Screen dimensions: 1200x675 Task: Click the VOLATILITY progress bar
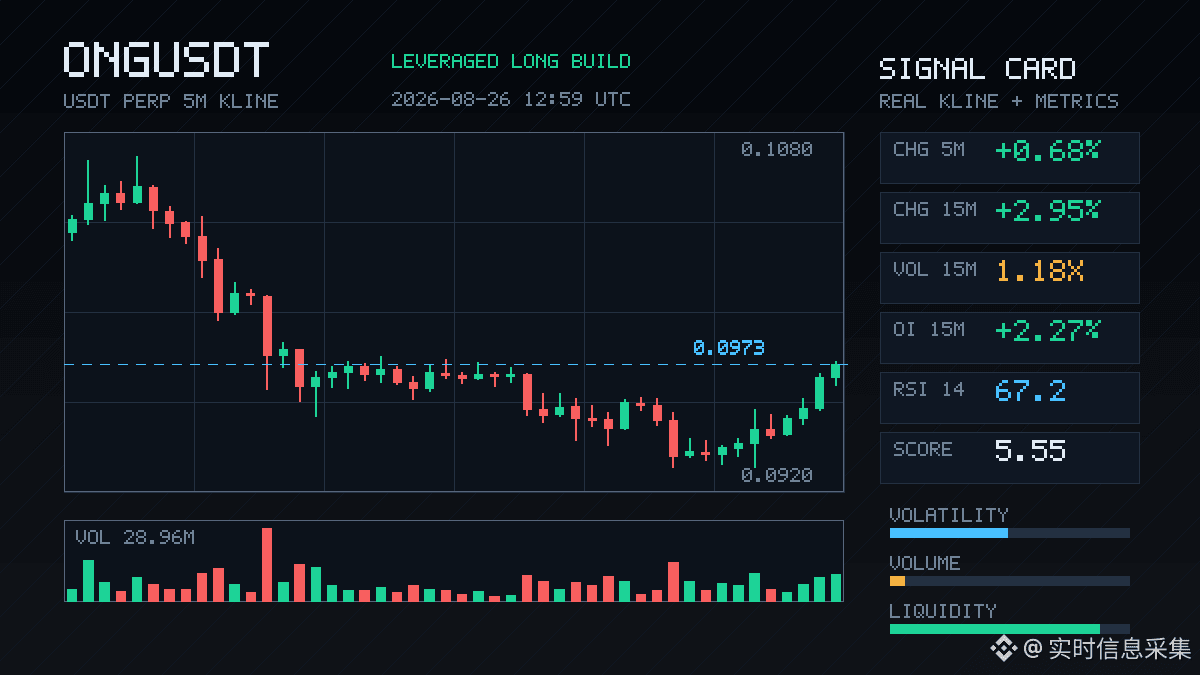click(x=1009, y=533)
